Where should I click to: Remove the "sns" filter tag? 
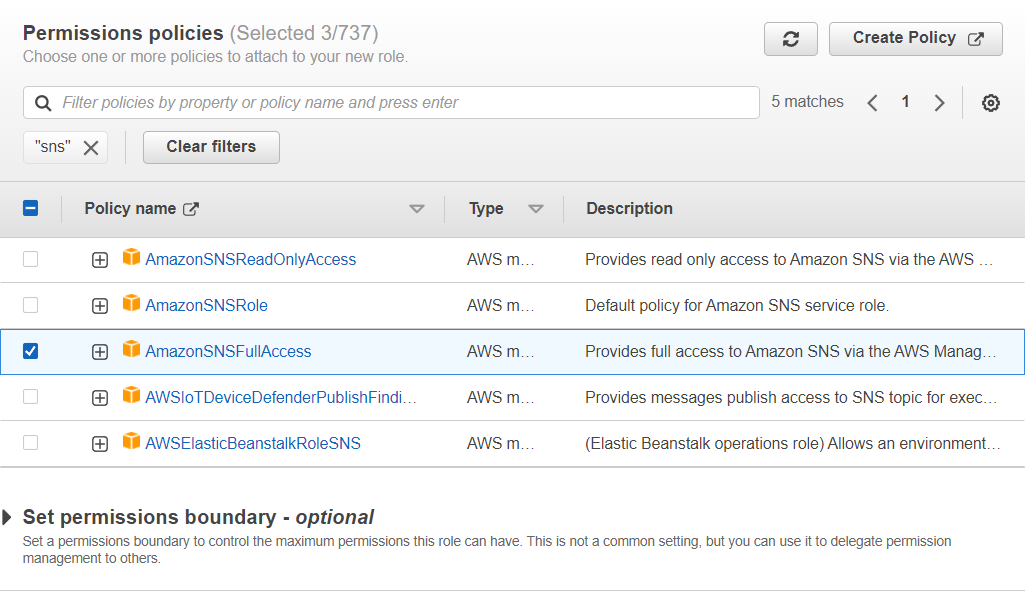coord(91,148)
